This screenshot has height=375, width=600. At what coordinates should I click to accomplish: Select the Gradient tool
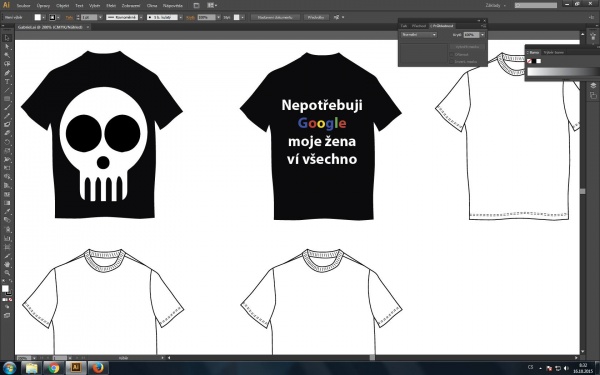pos(7,203)
